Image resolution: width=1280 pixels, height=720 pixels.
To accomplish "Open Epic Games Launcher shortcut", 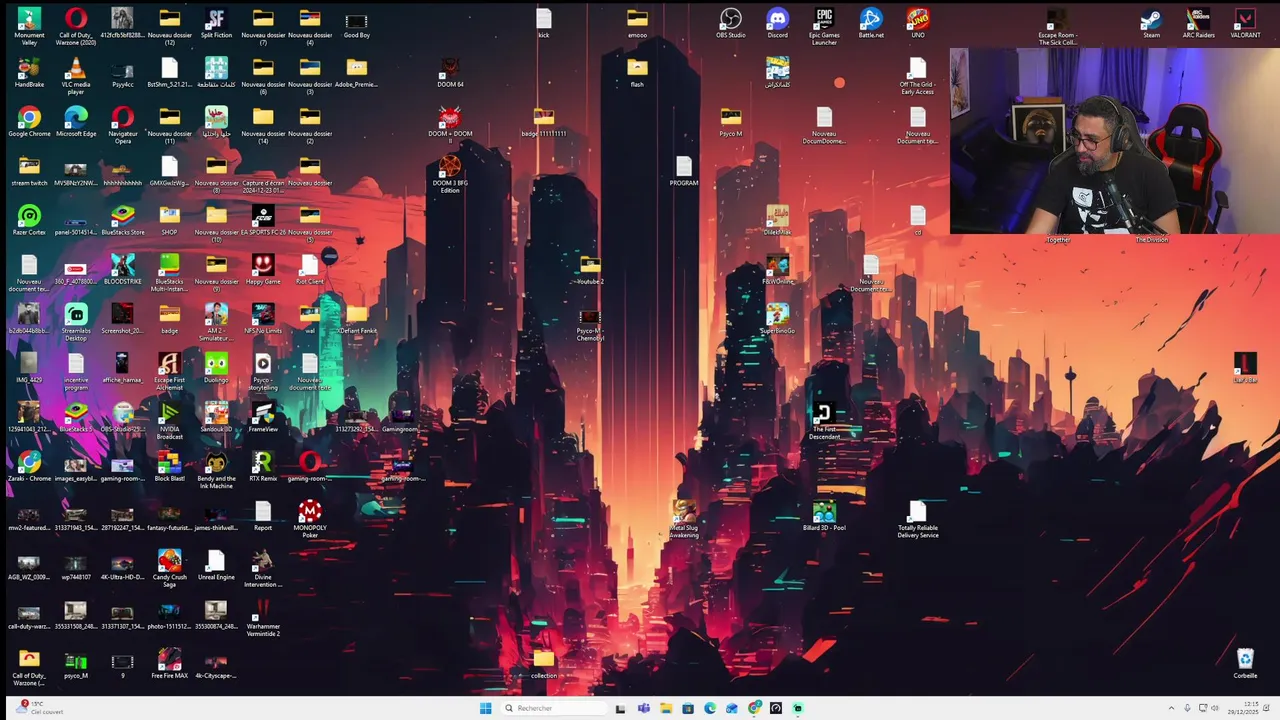I will [x=824, y=27].
